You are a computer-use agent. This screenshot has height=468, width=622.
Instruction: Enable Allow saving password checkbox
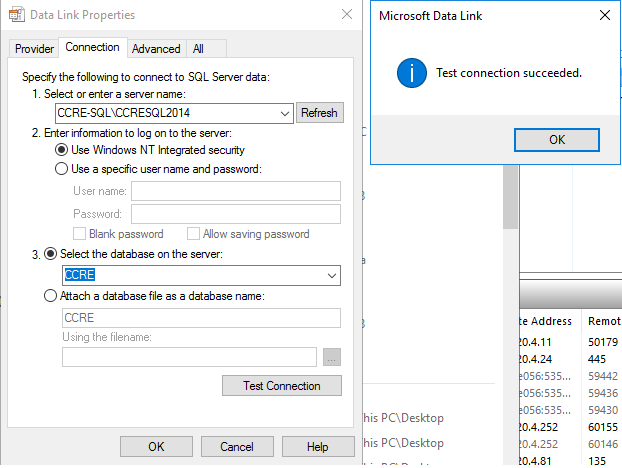click(193, 234)
